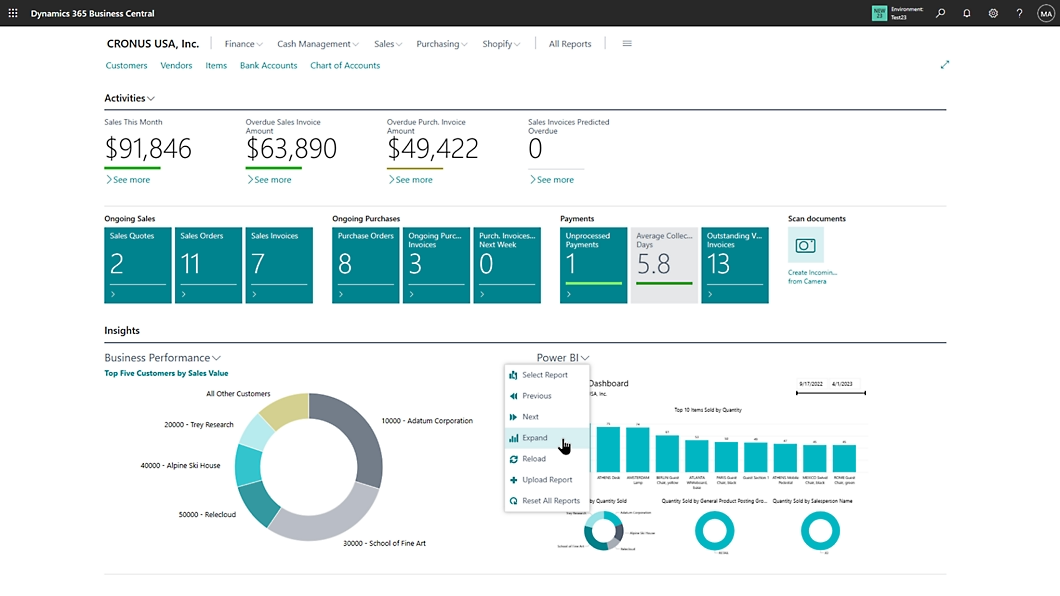This screenshot has width=1060, height=596.
Task: Open the Sales Orders tile showing 11
Action: [x=208, y=263]
